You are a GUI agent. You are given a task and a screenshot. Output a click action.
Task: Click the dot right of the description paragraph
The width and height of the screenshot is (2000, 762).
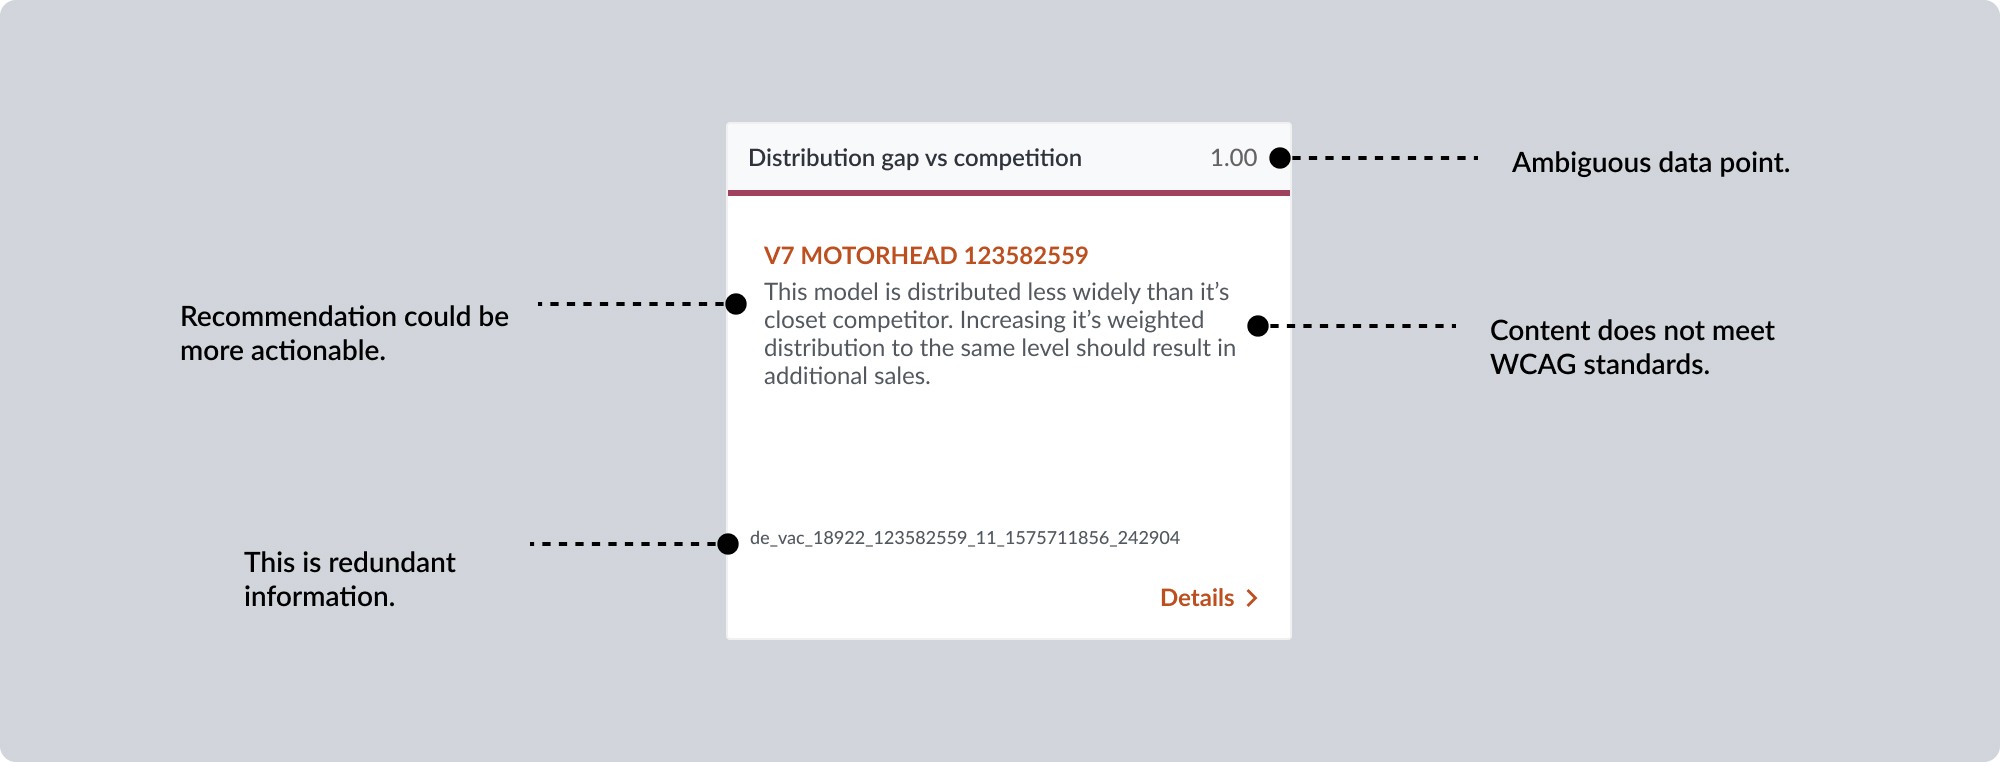[x=1258, y=326]
